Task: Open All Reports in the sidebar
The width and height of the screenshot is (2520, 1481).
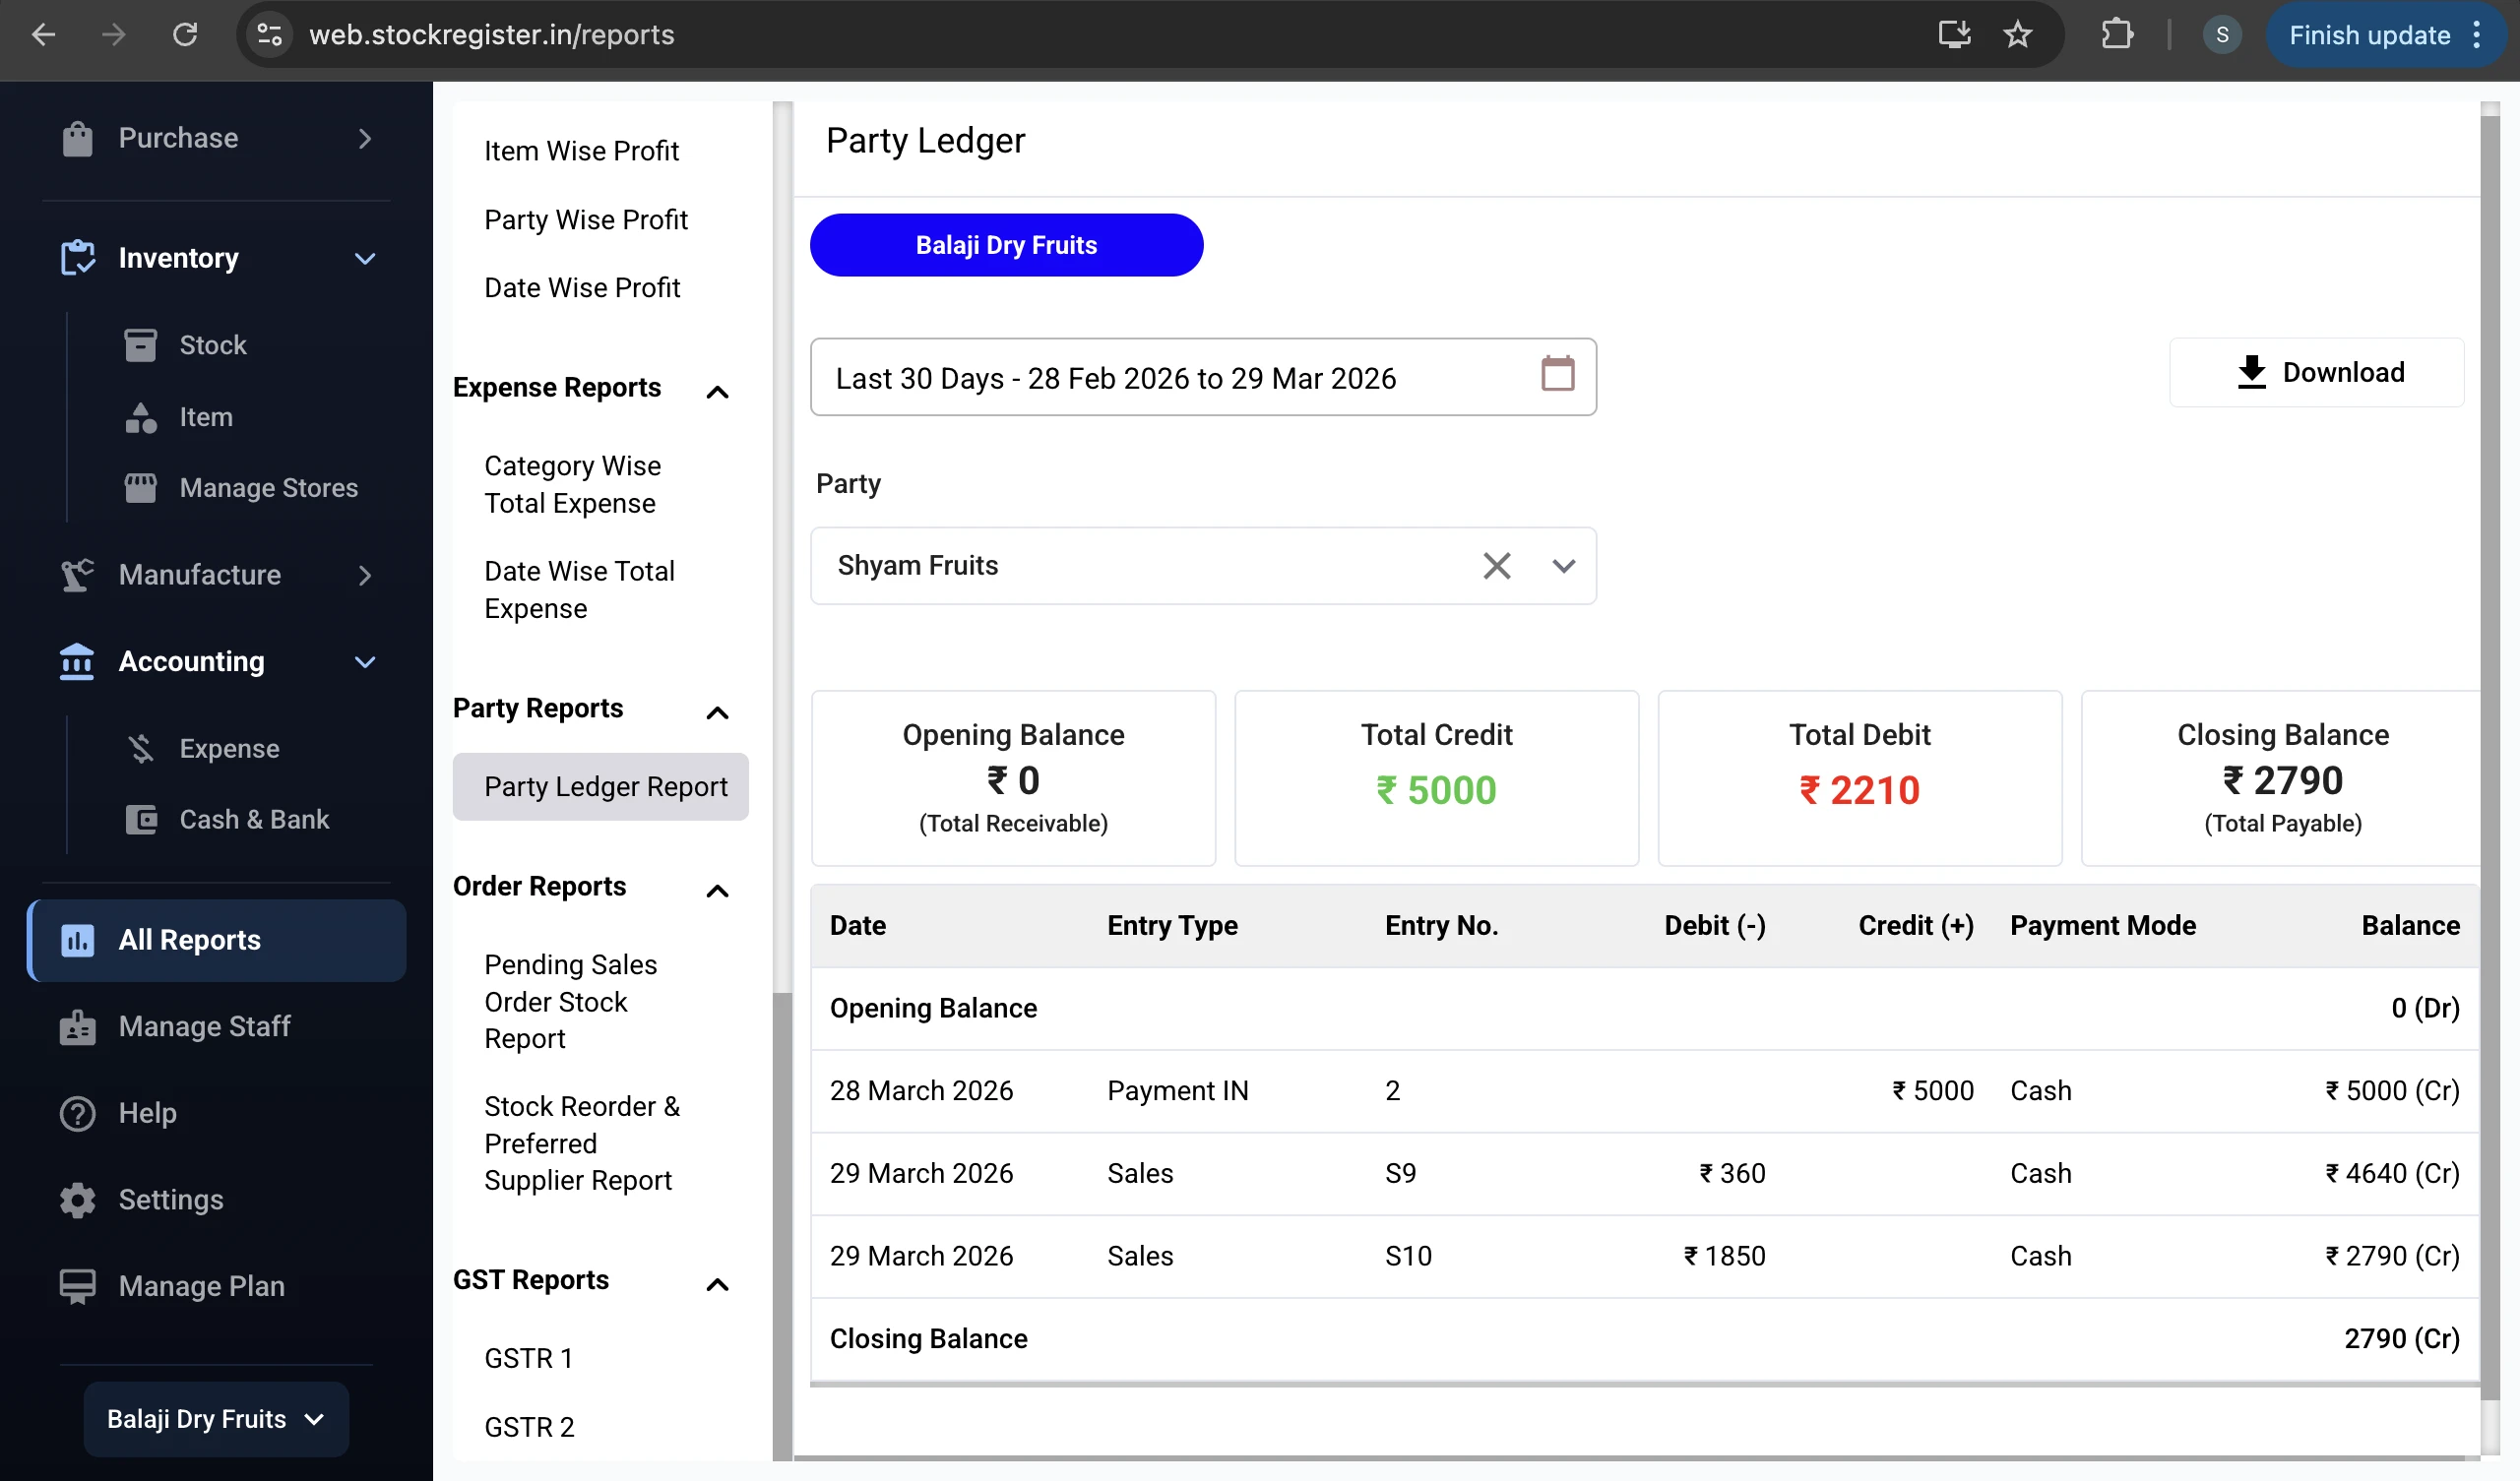Action: pos(189,939)
